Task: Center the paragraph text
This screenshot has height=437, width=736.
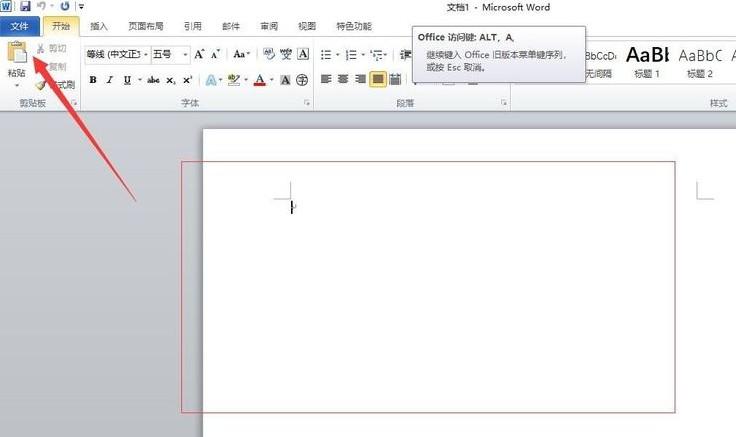Action: [x=343, y=79]
